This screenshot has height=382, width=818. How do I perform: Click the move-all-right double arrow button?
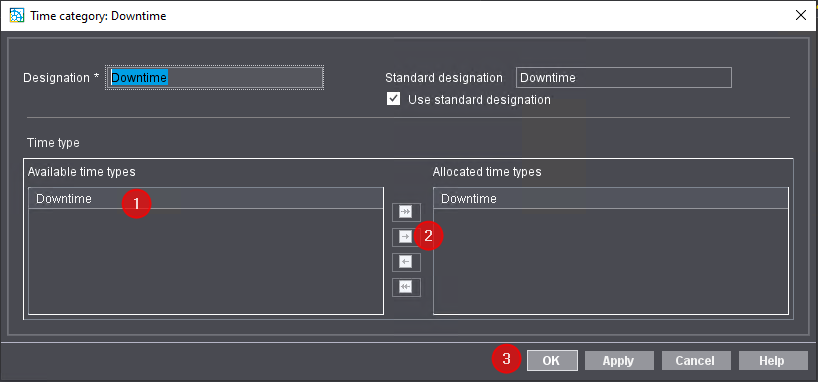[x=406, y=211]
